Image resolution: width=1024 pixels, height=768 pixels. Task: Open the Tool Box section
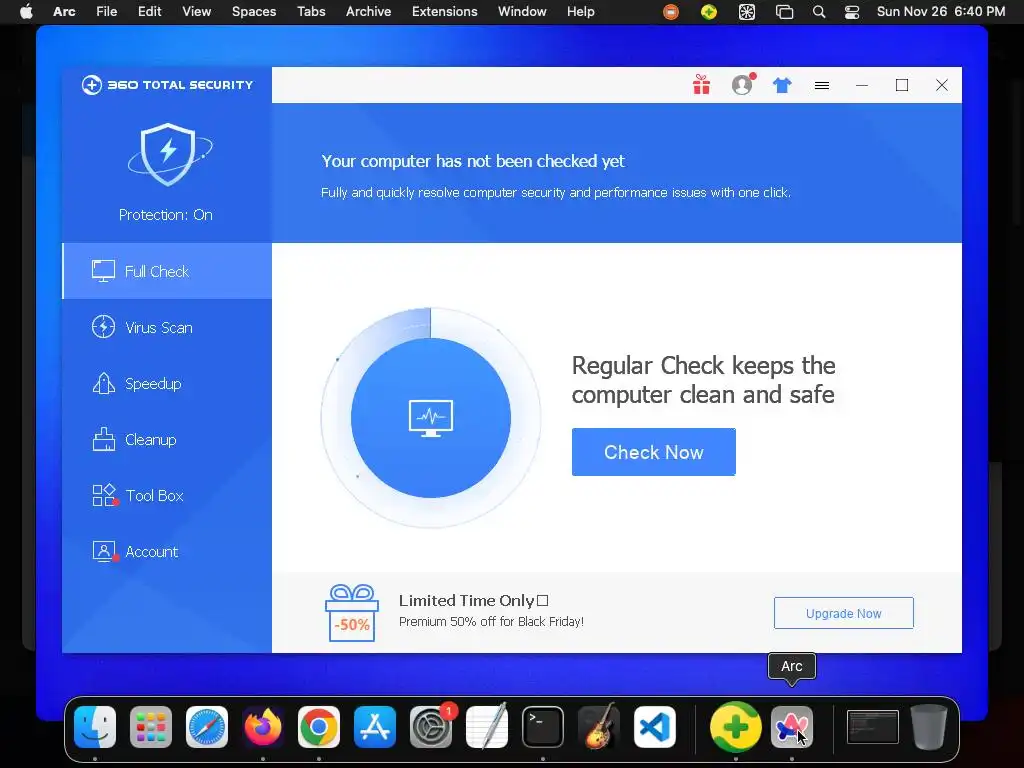tap(167, 496)
